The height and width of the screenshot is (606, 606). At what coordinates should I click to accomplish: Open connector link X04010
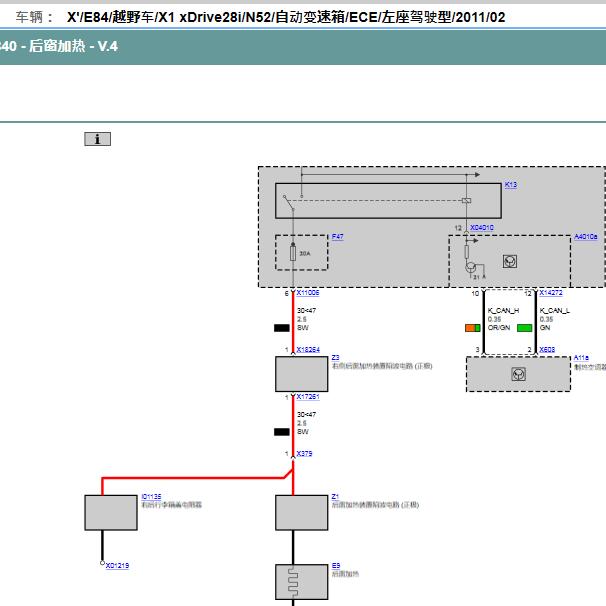(x=482, y=228)
